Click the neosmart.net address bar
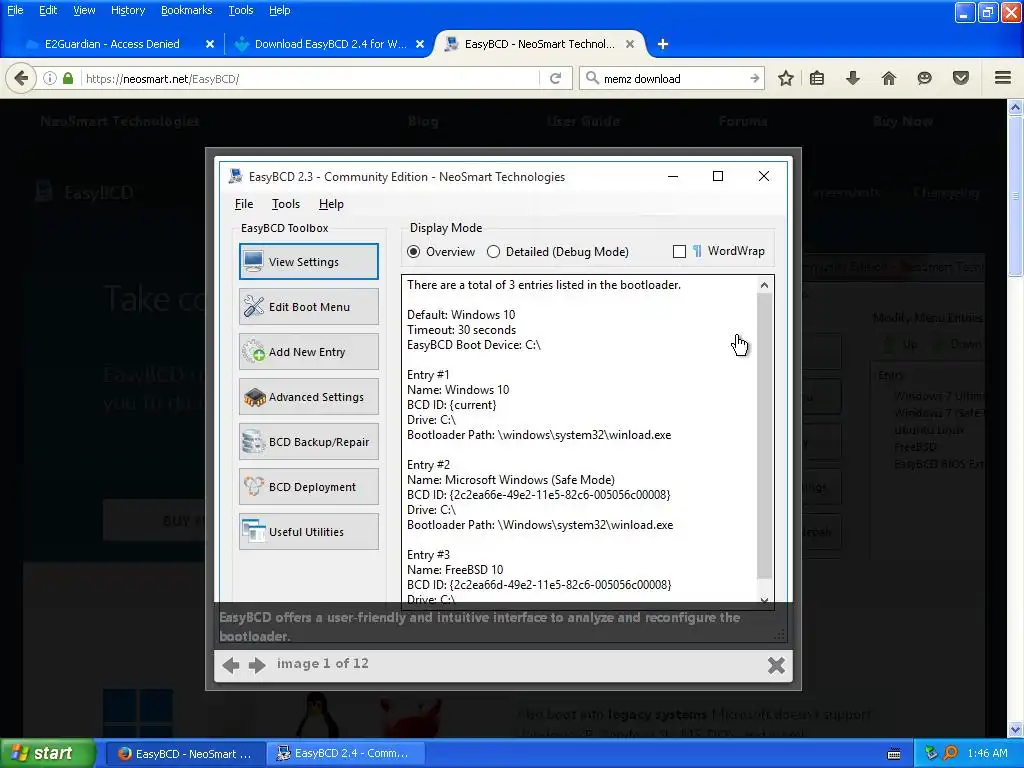This screenshot has width=1024, height=768. [x=310, y=78]
